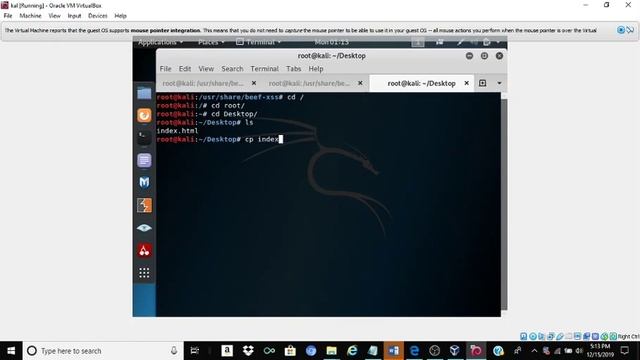Open the eye icon in Kali dock
640x360 pixels.
(x=144, y=228)
